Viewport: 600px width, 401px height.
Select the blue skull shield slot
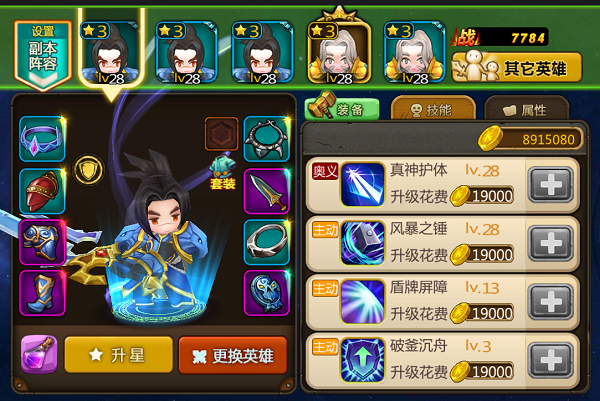pyautogui.click(x=267, y=293)
